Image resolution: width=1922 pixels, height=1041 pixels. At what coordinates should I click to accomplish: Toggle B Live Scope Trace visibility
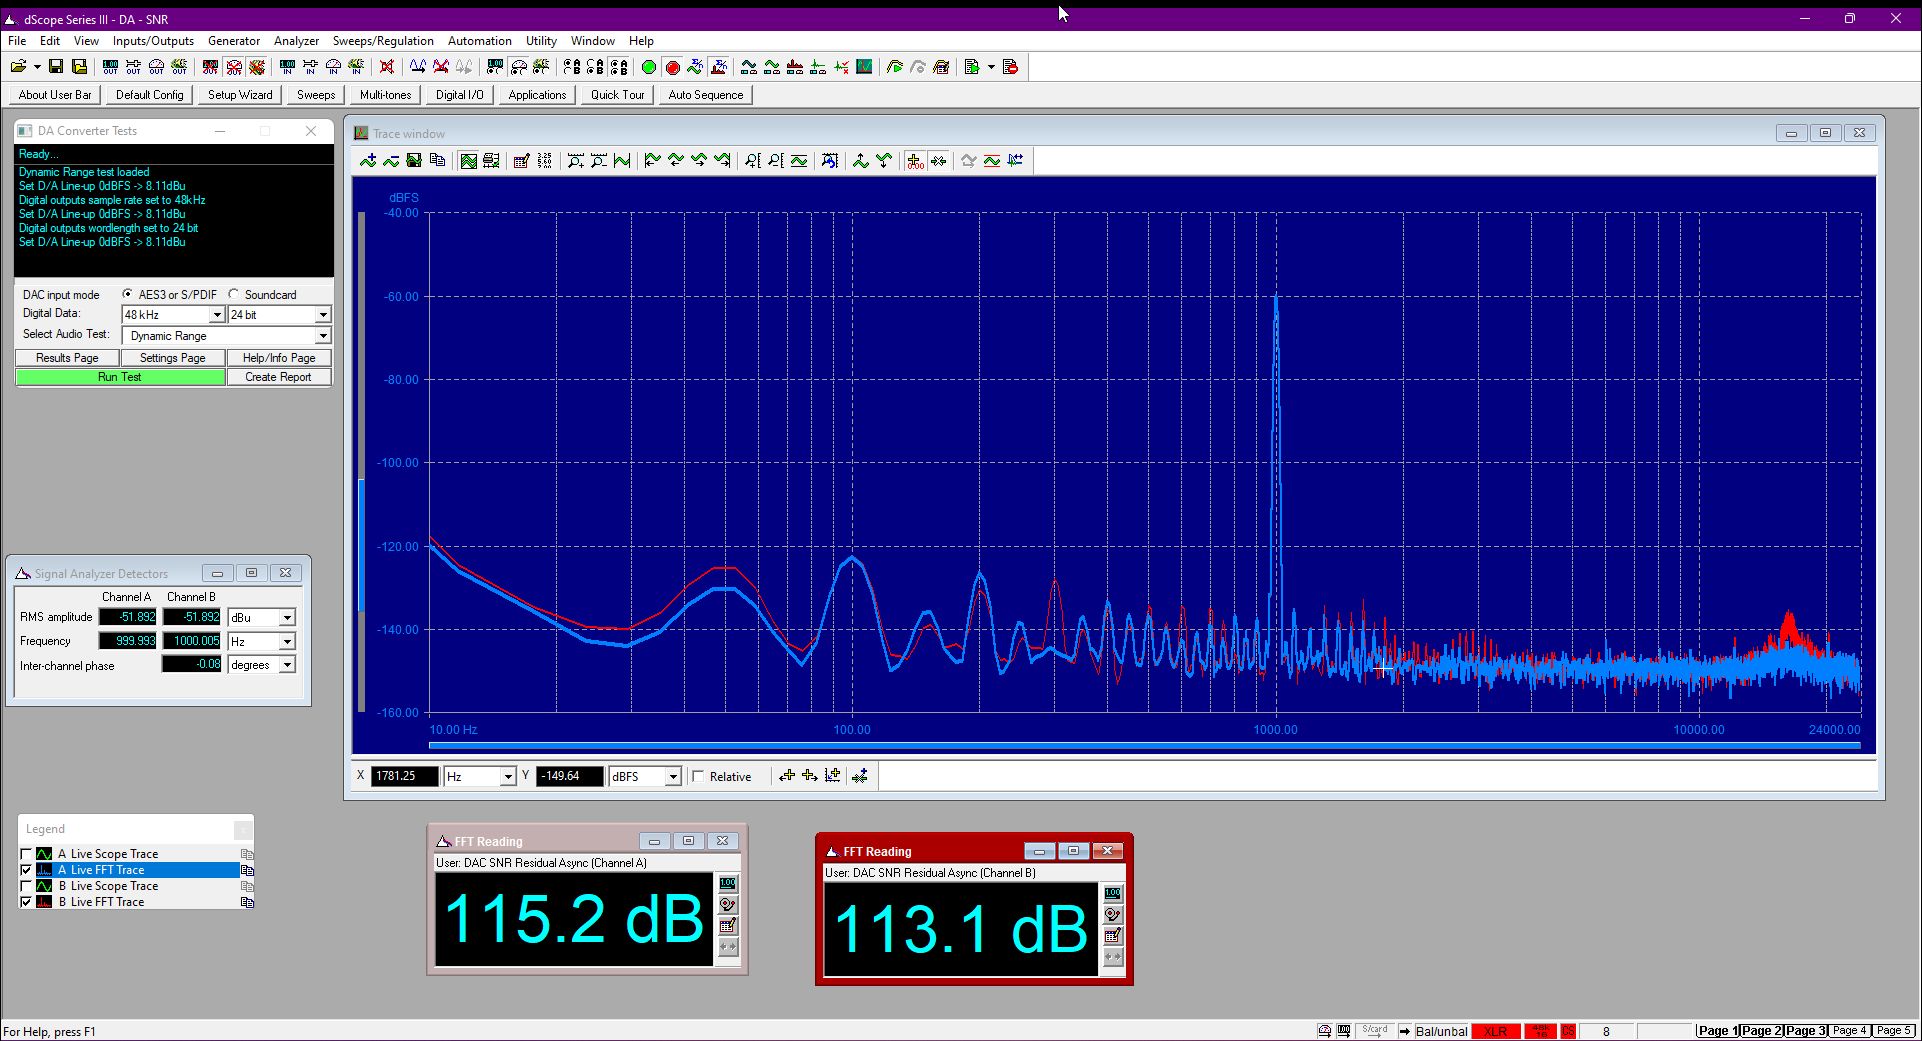[x=26, y=886]
